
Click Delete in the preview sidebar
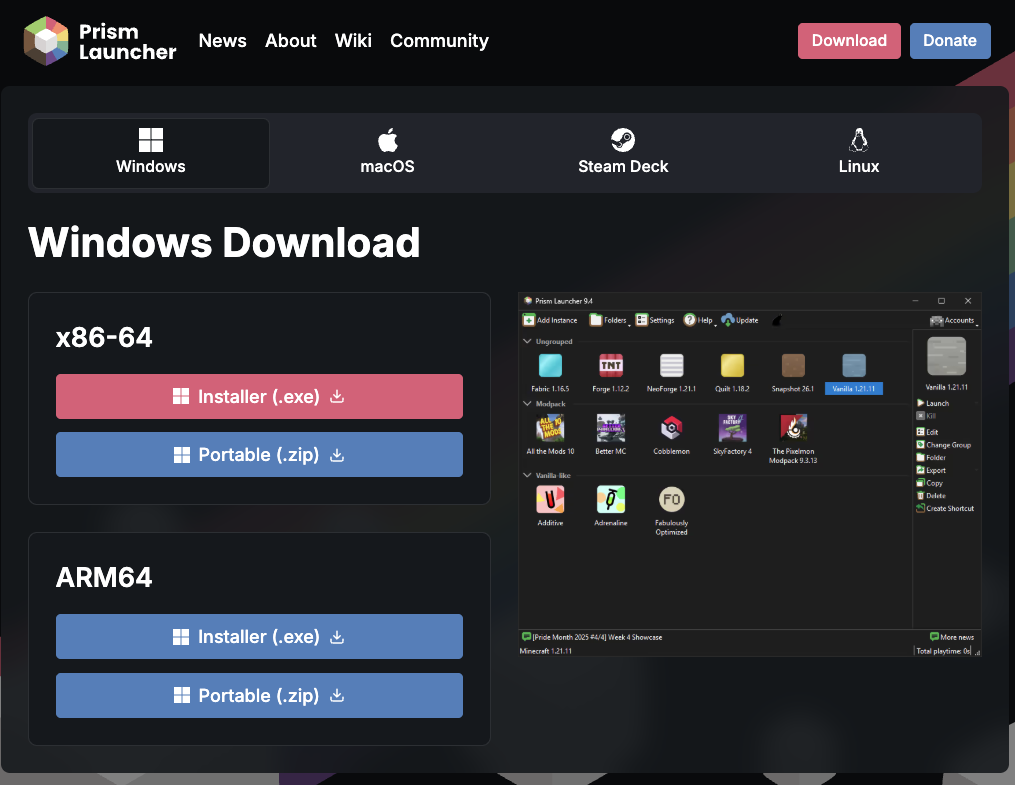[x=931, y=496]
